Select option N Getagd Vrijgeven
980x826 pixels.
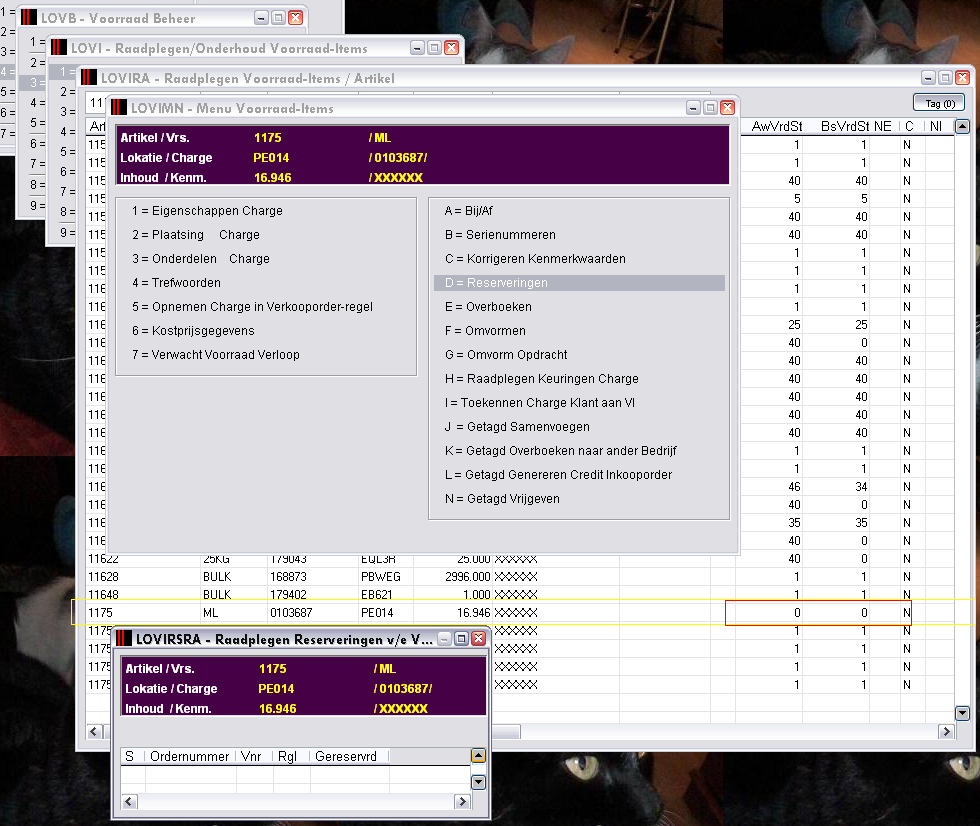[502, 499]
